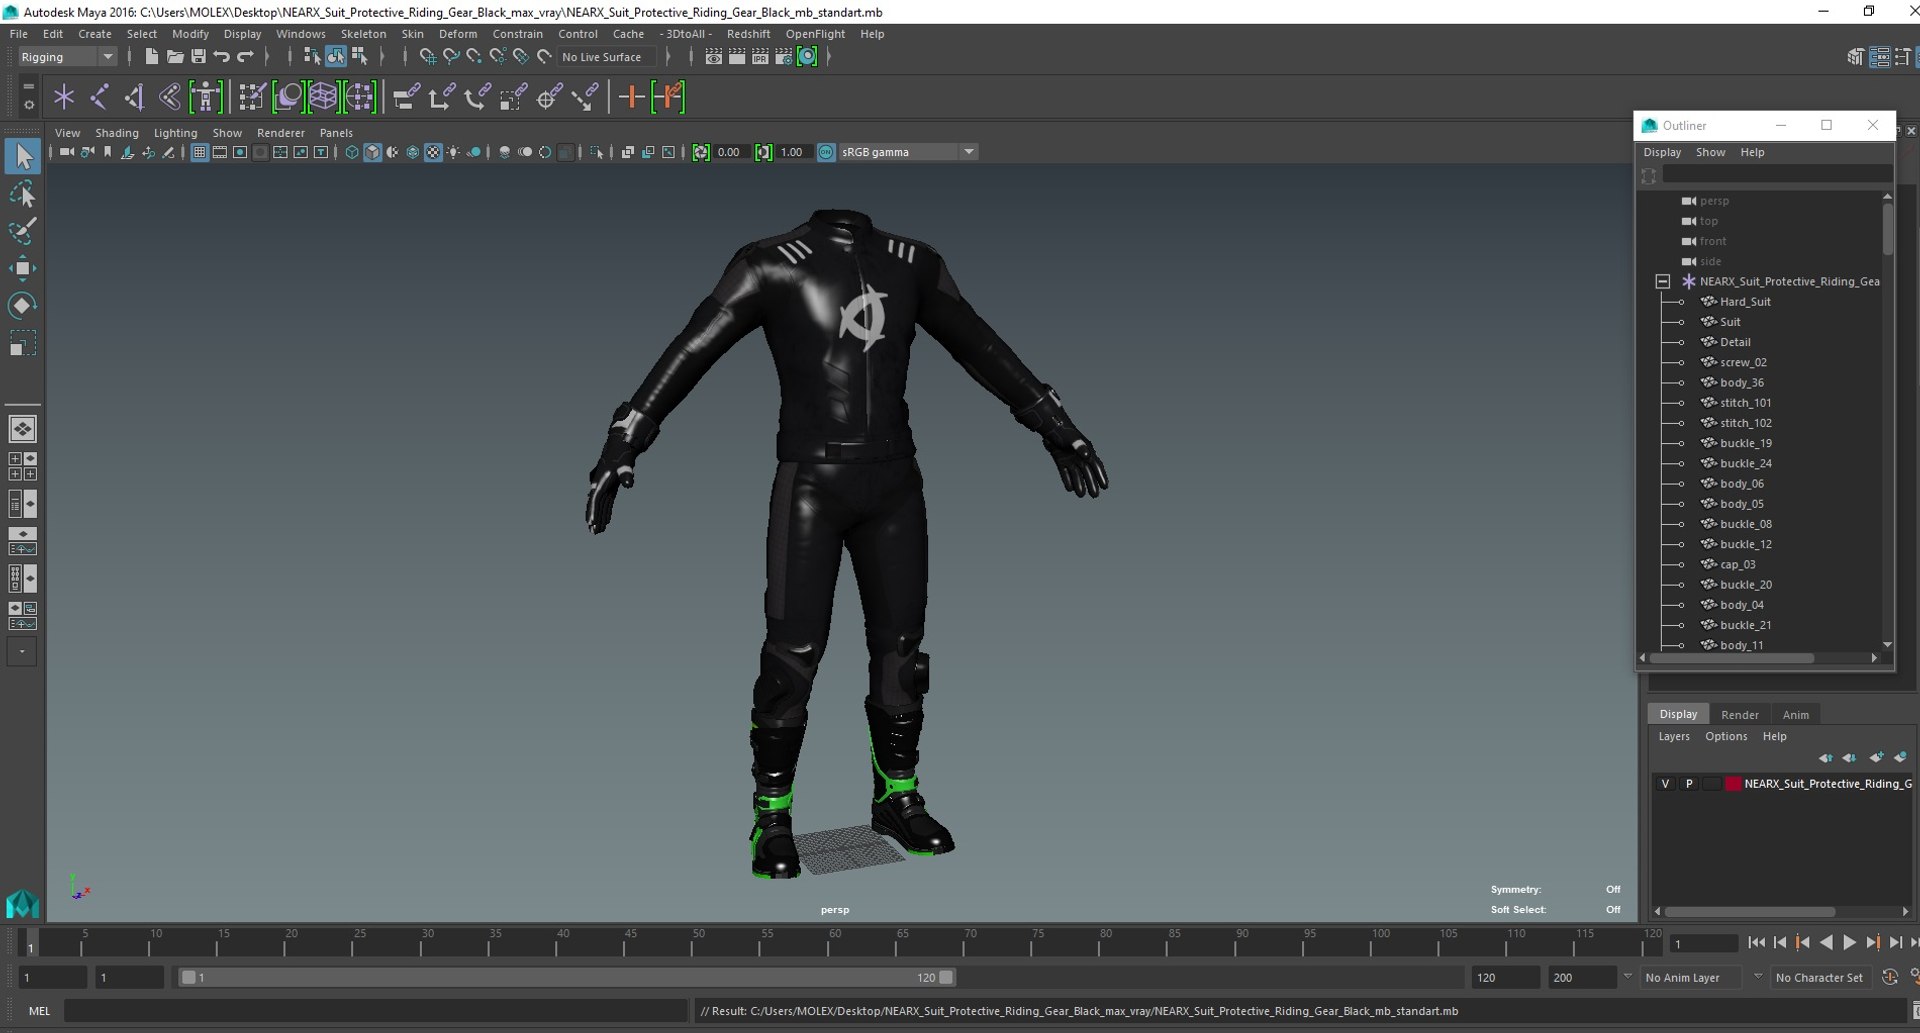The height and width of the screenshot is (1033, 1920).
Task: Activate the Scale tool in toolbox
Action: 23,344
